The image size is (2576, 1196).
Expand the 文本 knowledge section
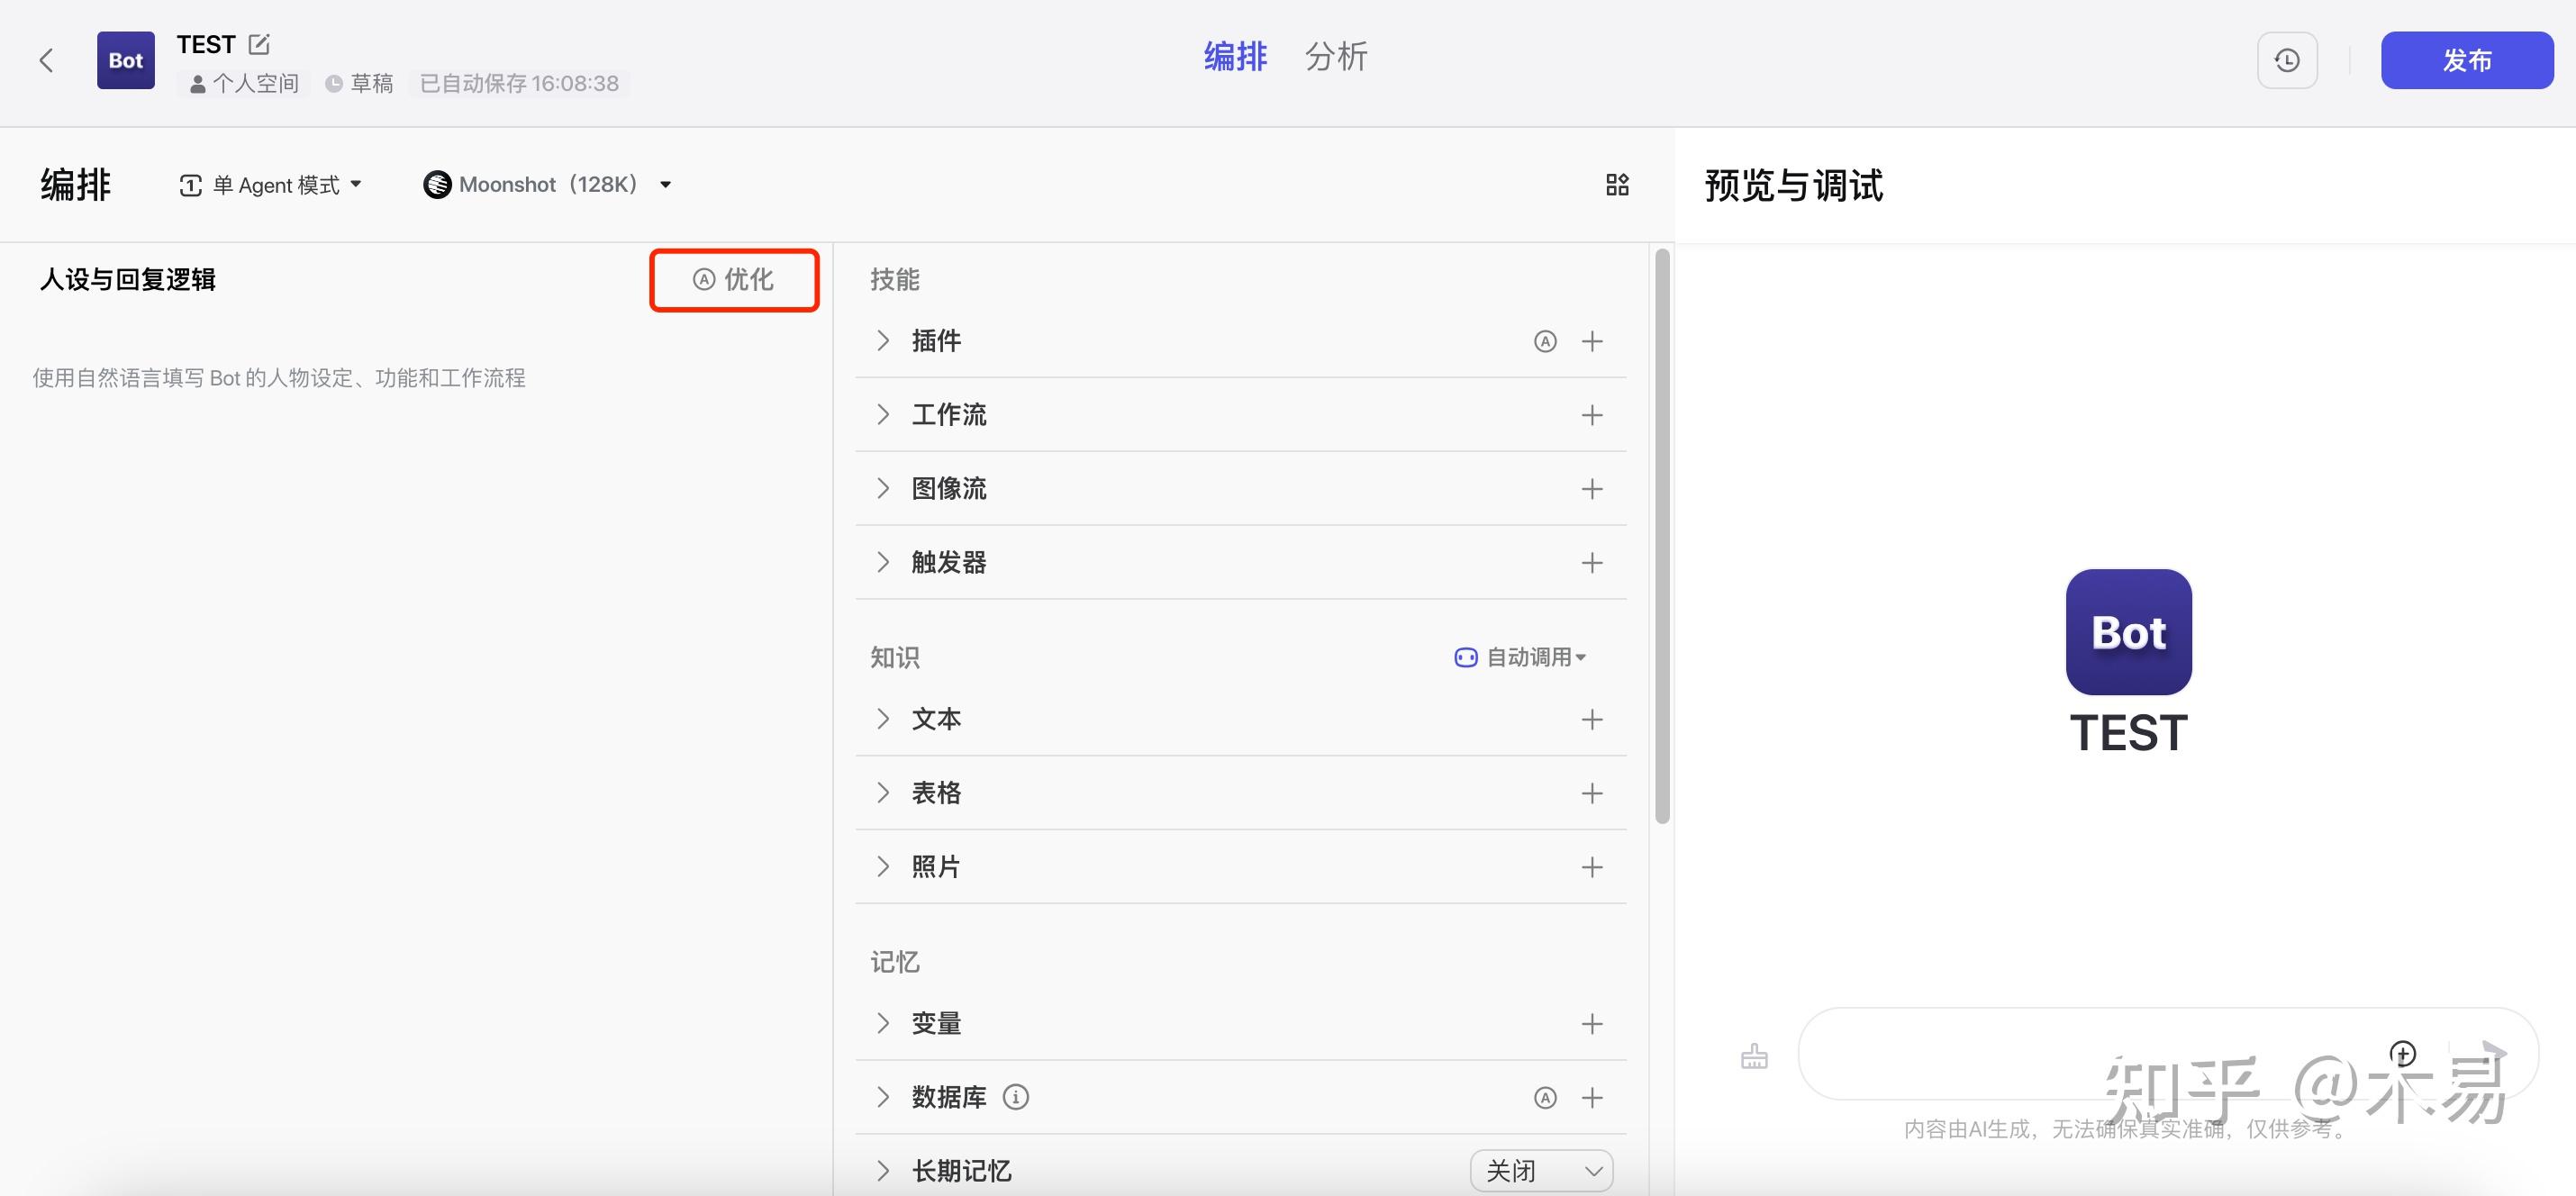[883, 719]
